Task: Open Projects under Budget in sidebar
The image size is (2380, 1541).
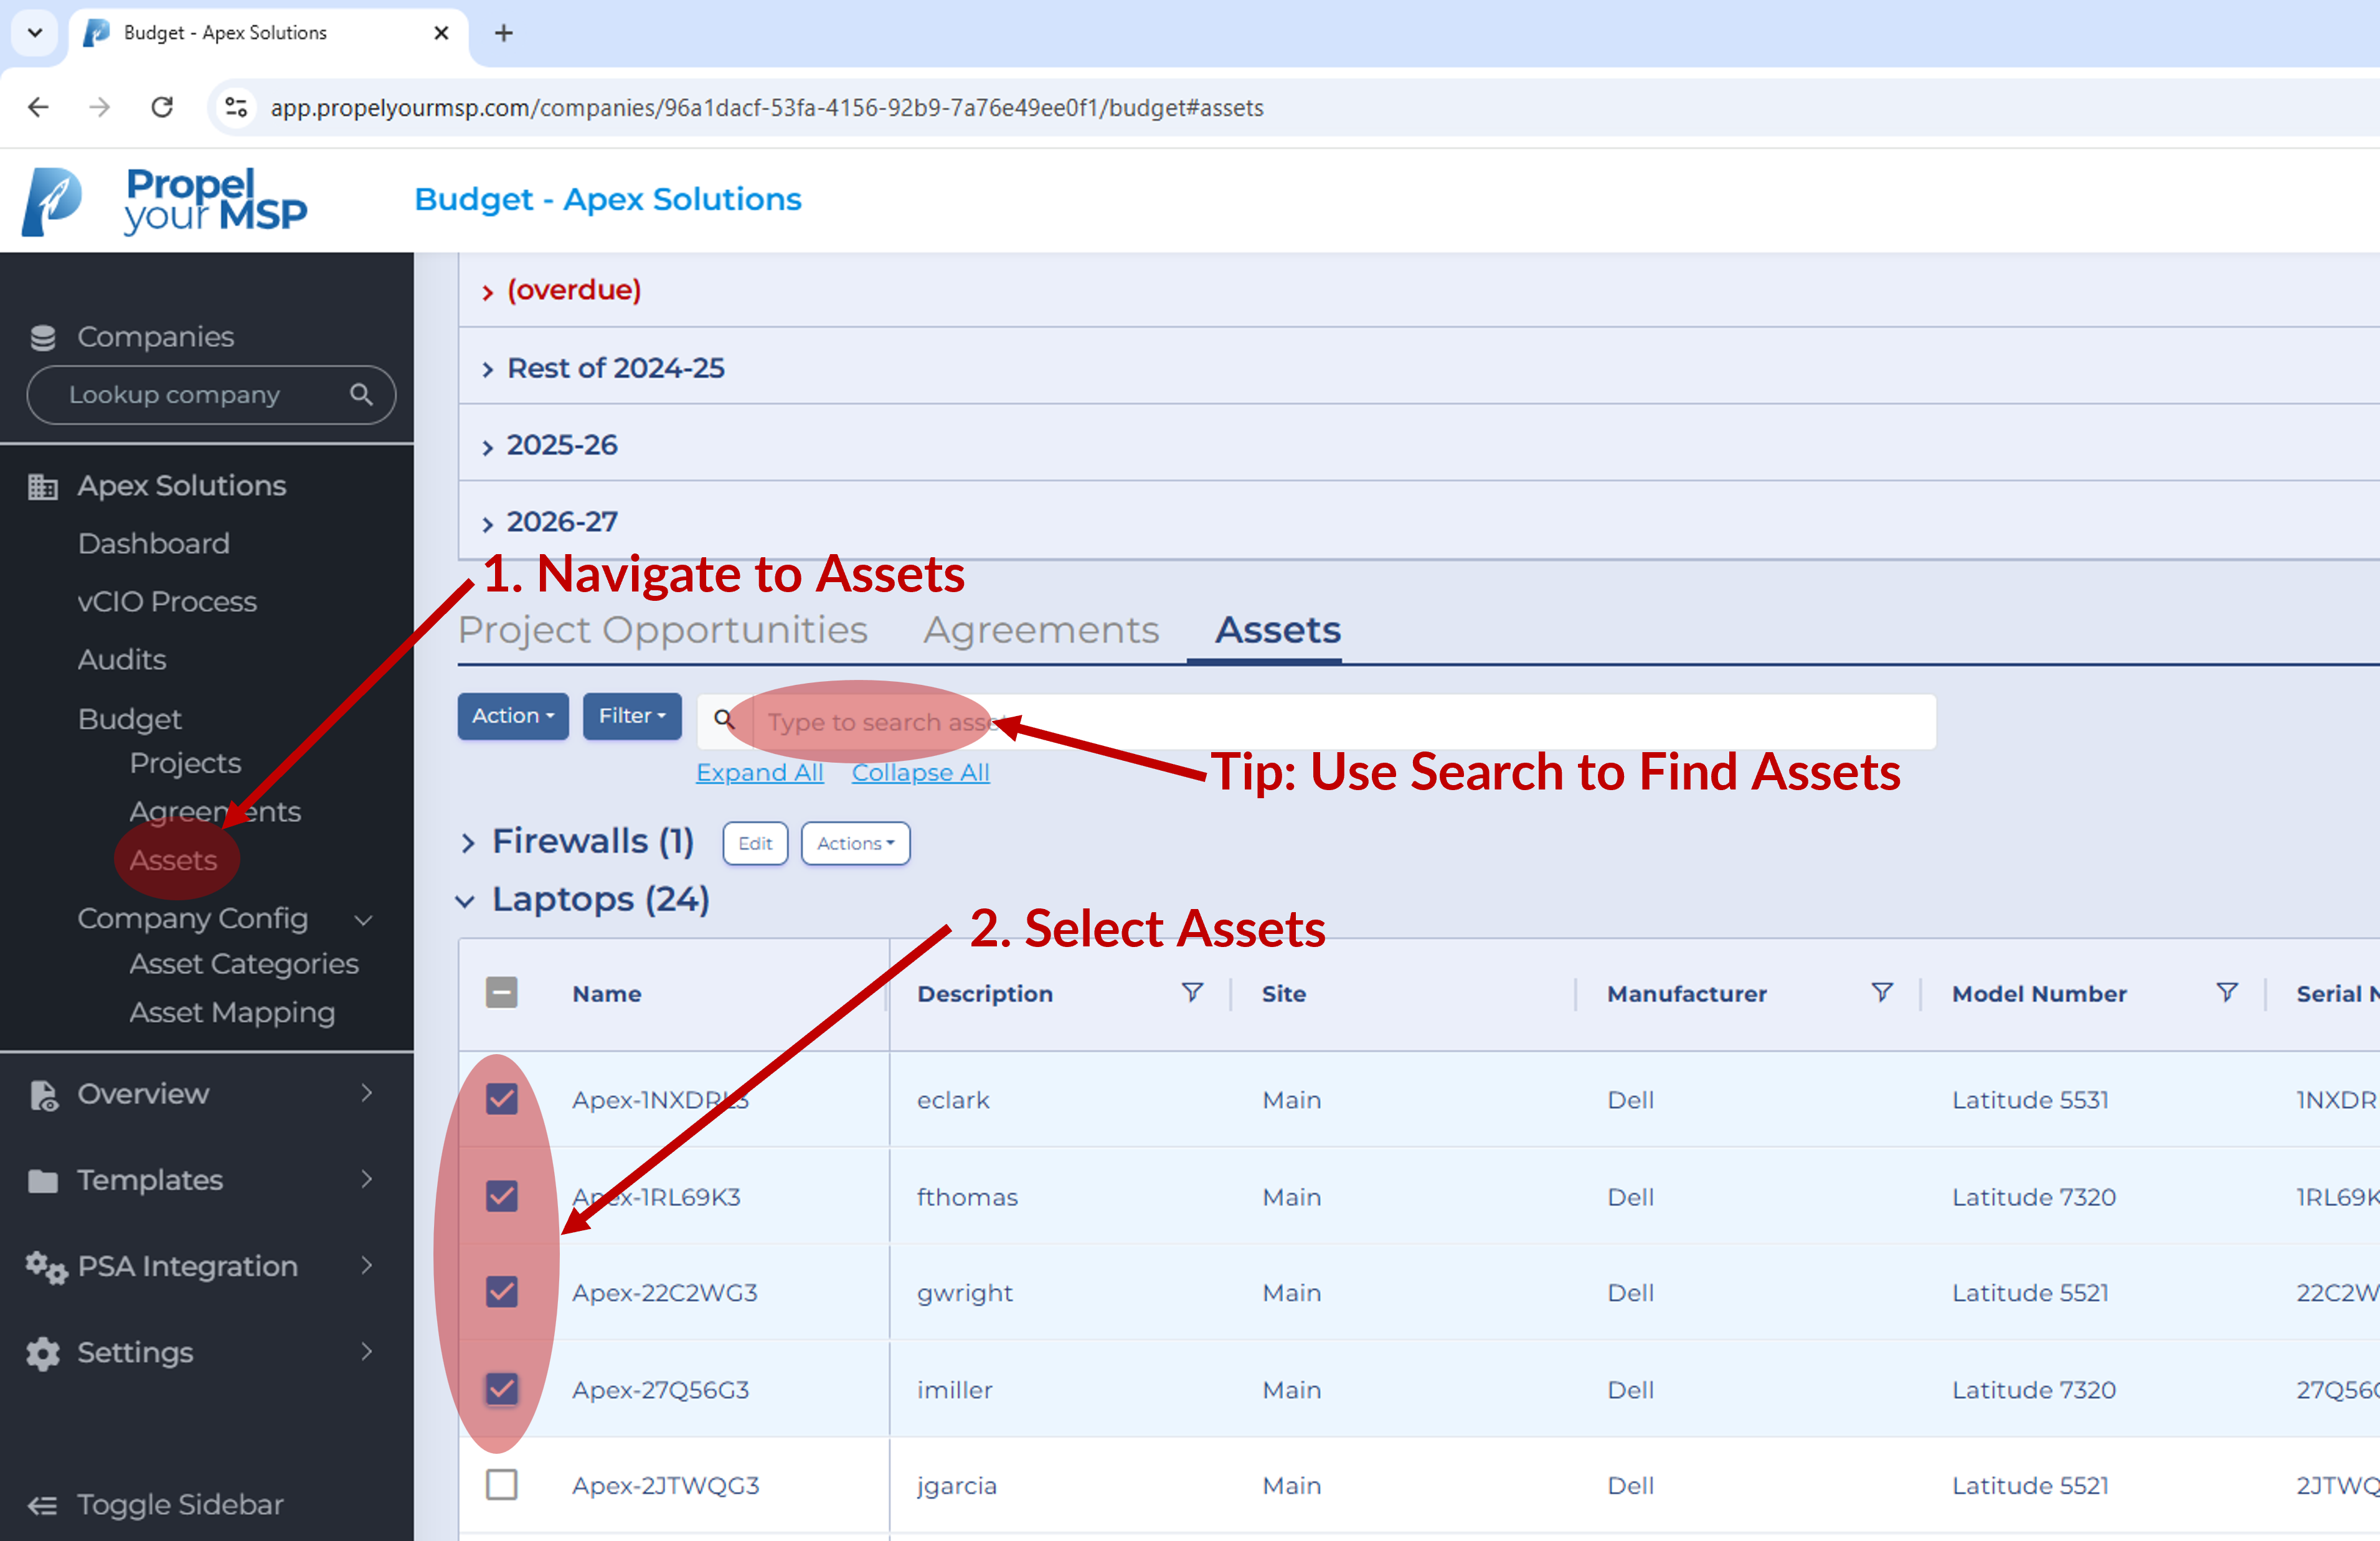Action: (x=185, y=764)
